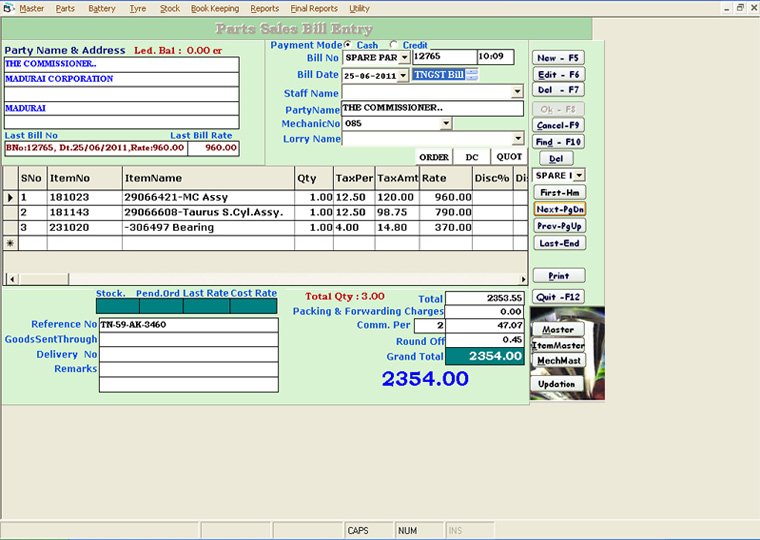The width and height of the screenshot is (760, 540).
Task: Click the TNGST Bill spinner arrows
Action: tap(472, 75)
